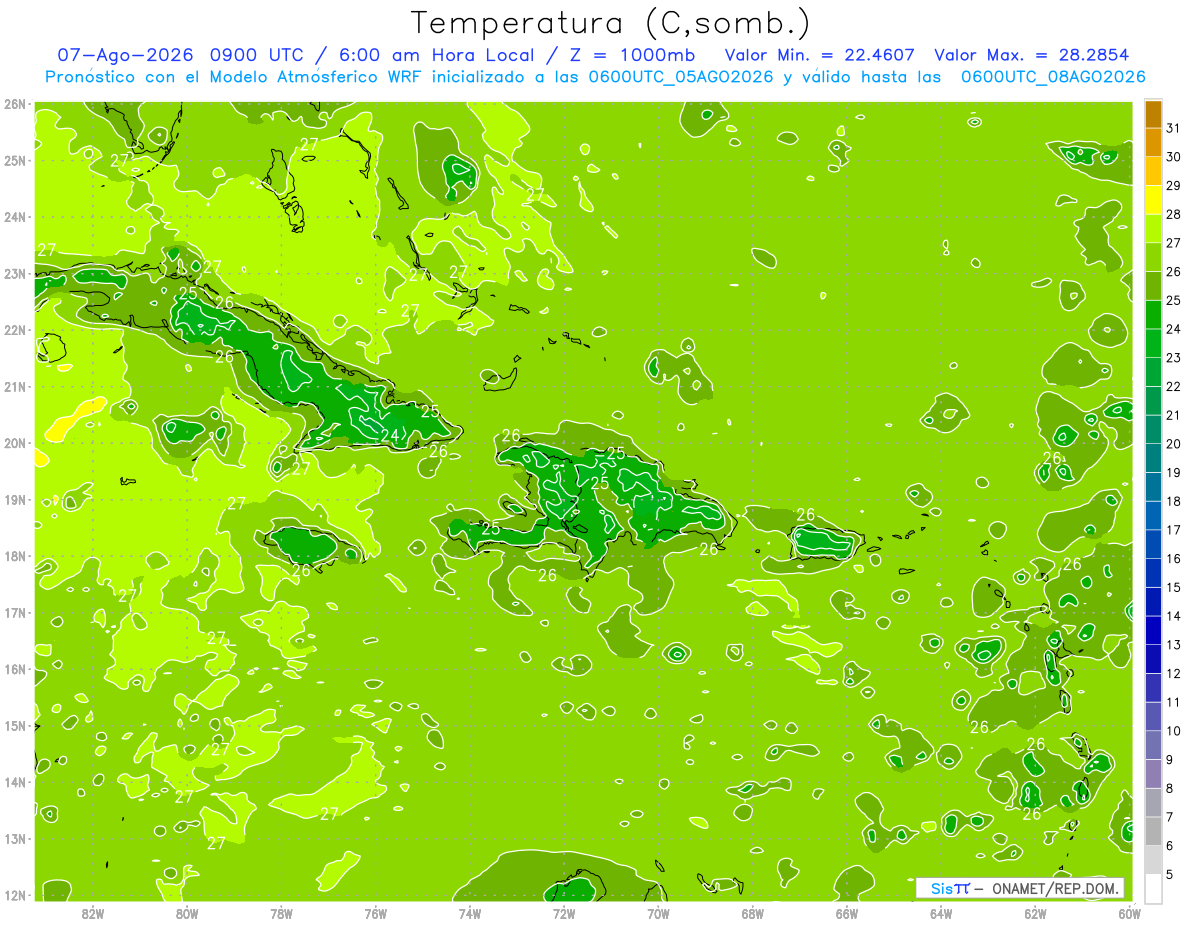Click the '0600UTC_05AGO2026' initialization time
Image resolution: width=1200 pixels, height=927 pixels.
pos(682,77)
